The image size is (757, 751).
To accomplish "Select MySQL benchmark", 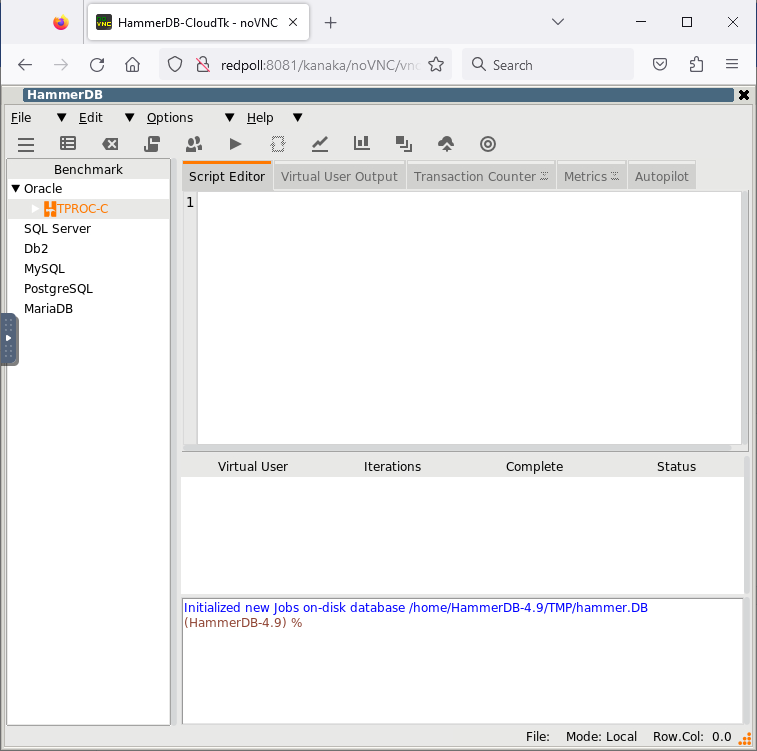I will point(44,269).
